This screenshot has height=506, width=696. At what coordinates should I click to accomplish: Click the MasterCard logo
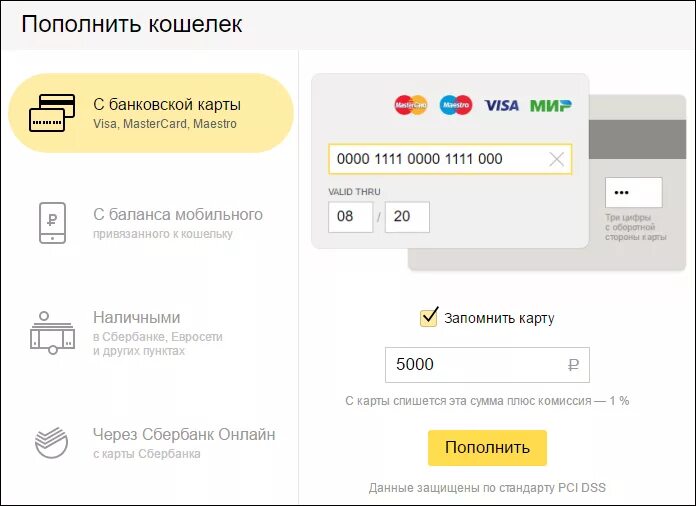tap(410, 105)
